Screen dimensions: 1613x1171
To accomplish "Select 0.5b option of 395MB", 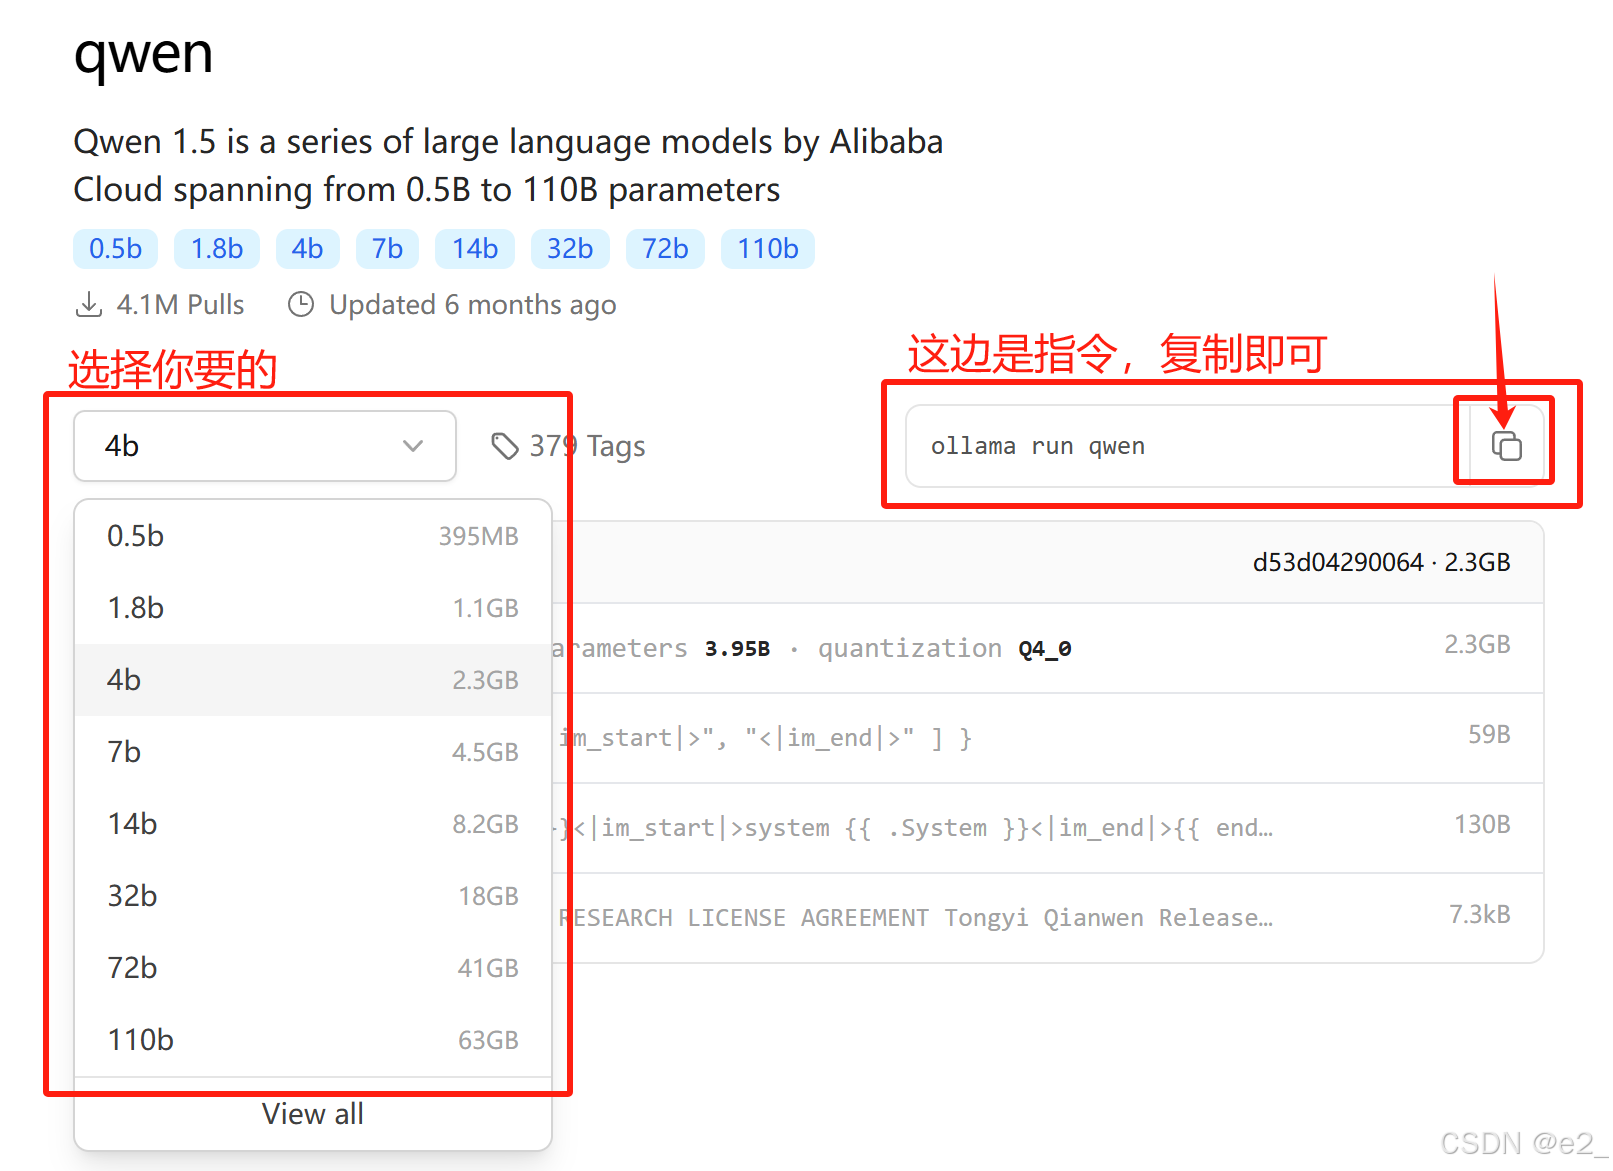I will click(313, 536).
